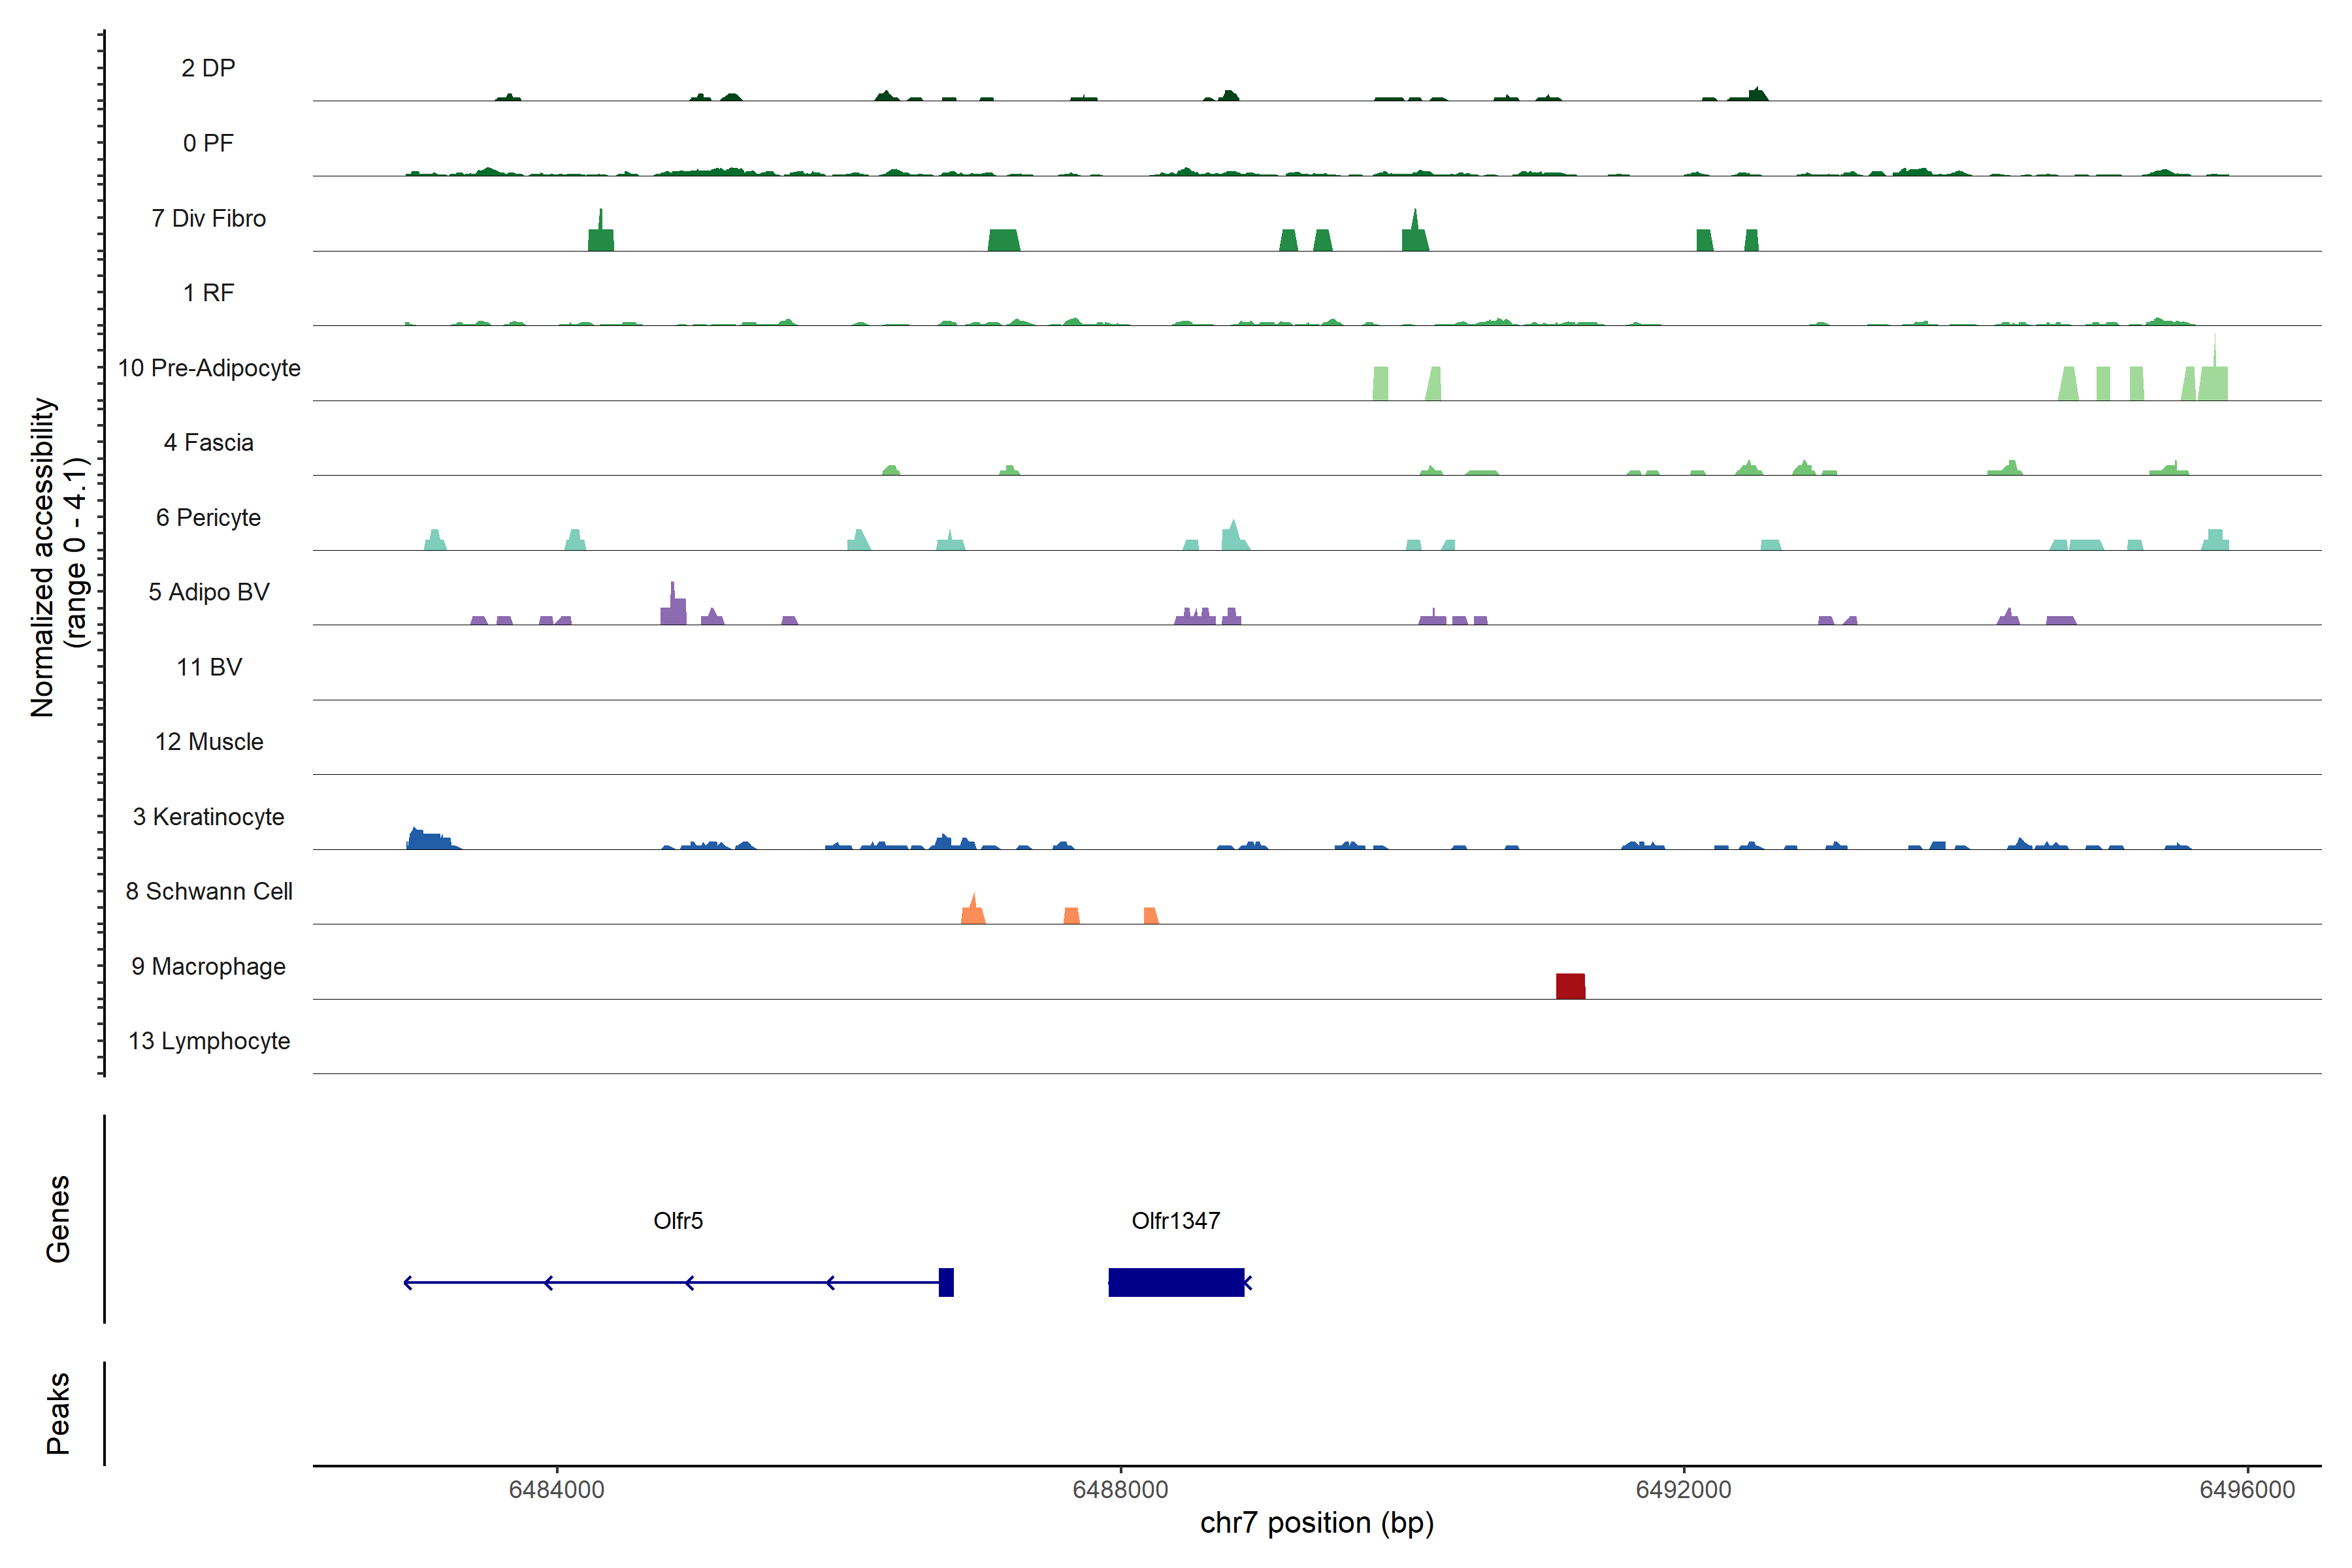Image resolution: width=2352 pixels, height=1568 pixels.
Task: Click the 6492000 axis tick label
Action: 1683,1489
